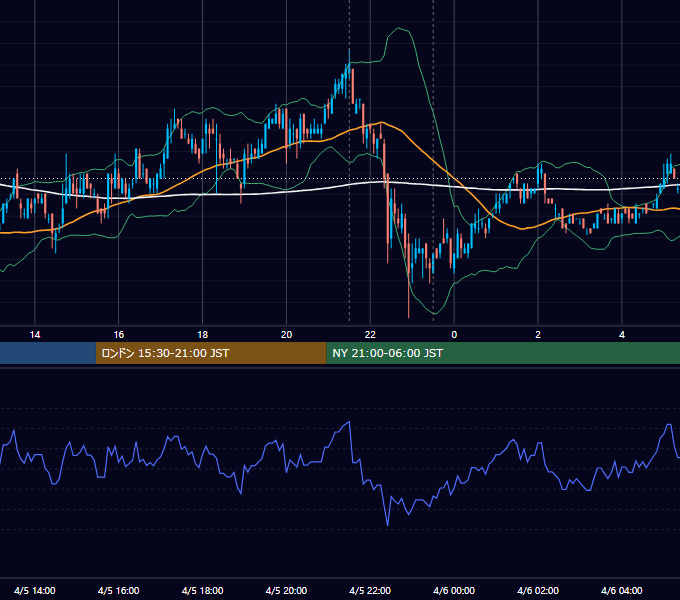680x600 pixels.
Task: Click the upper Bollinger band peak after 22:00
Action: [x=399, y=29]
